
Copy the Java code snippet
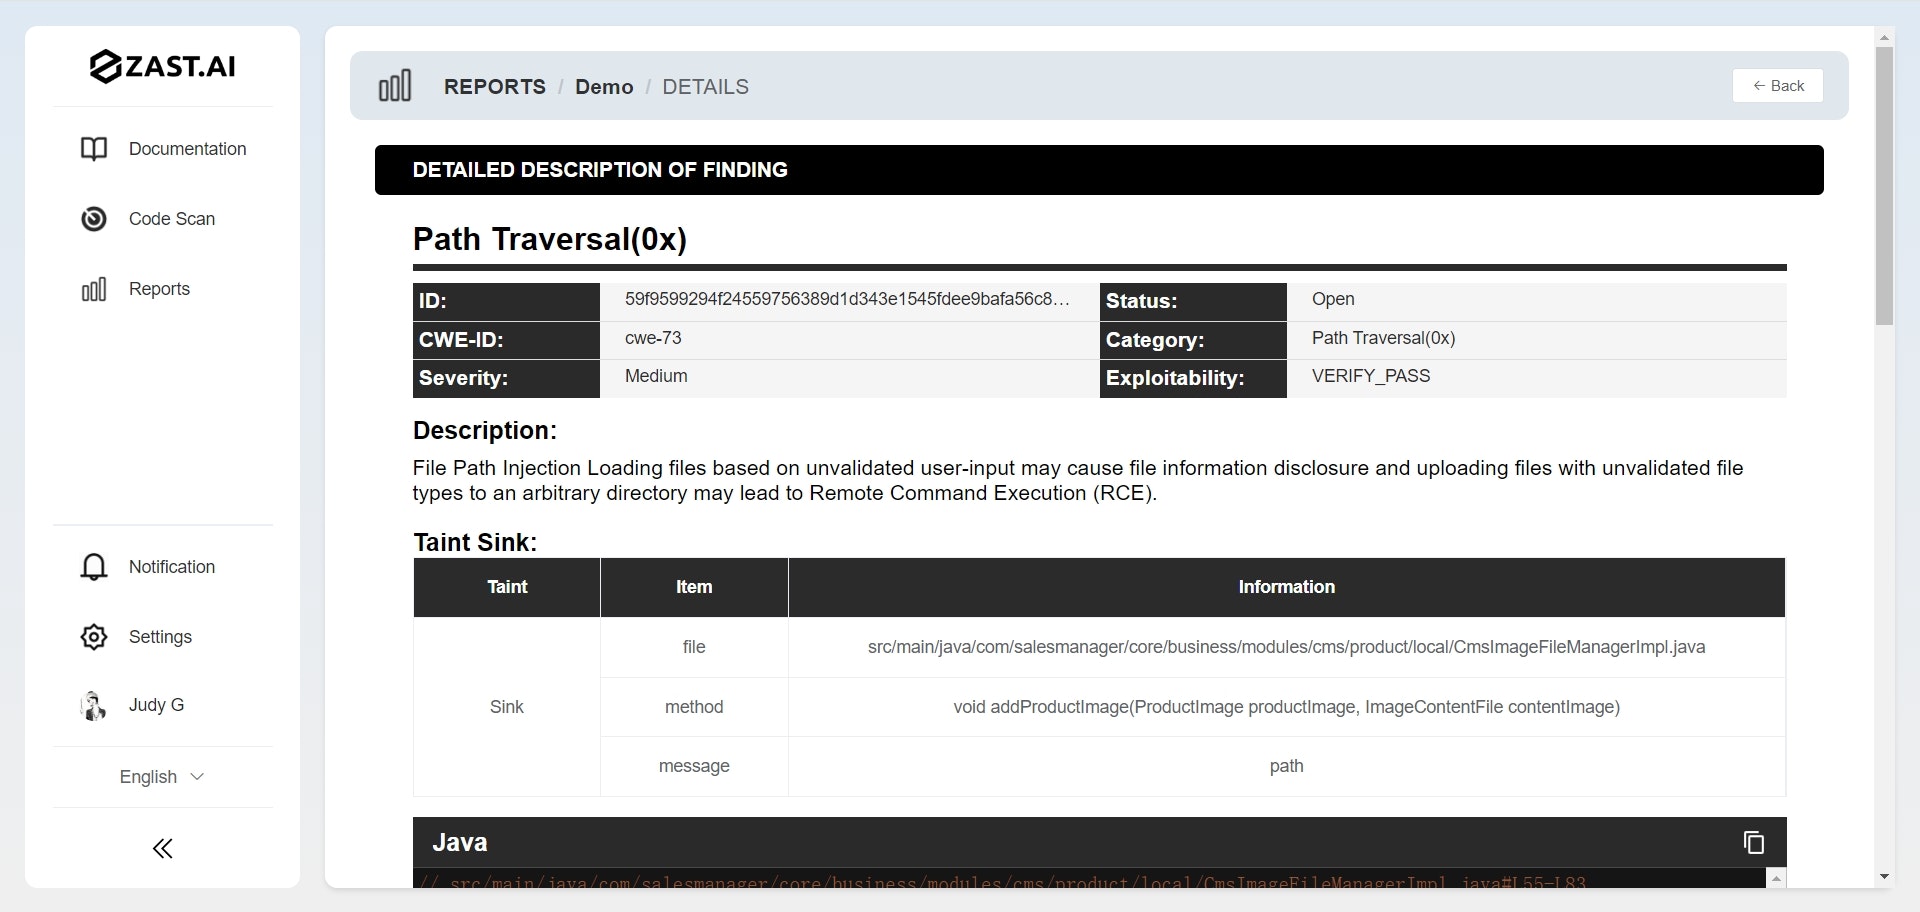tap(1753, 842)
